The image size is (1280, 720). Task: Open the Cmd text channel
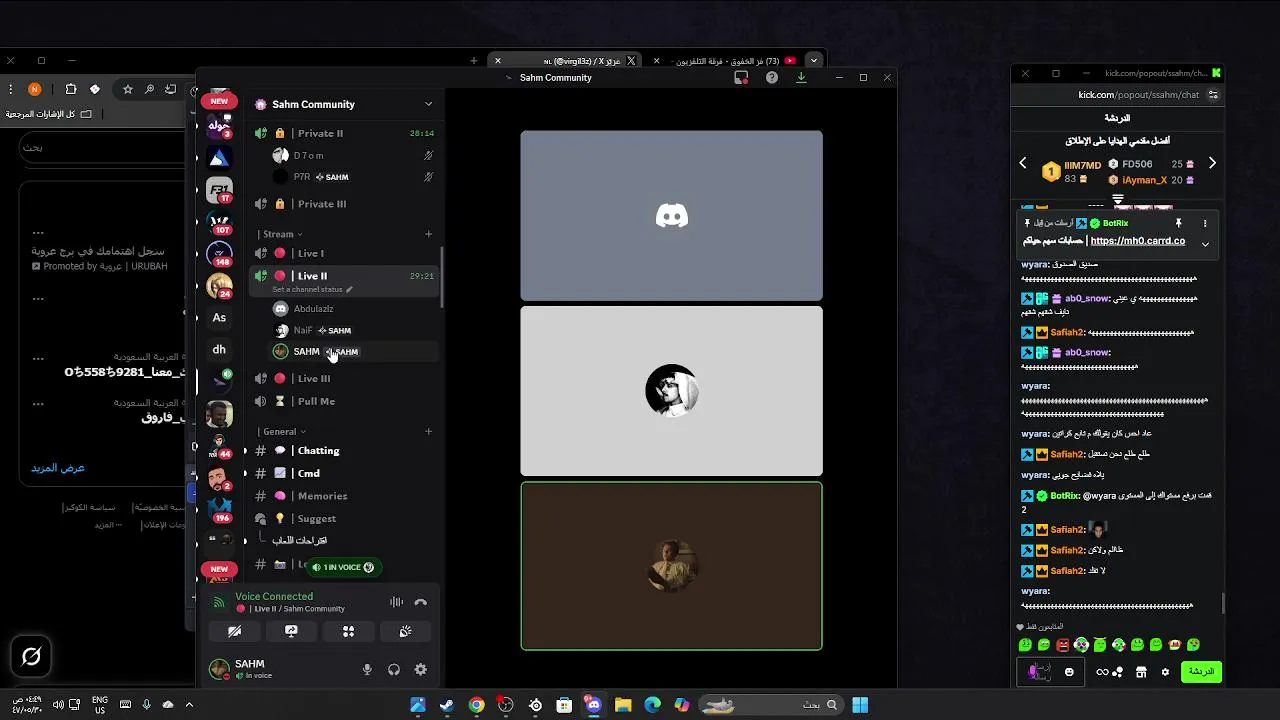(345, 473)
